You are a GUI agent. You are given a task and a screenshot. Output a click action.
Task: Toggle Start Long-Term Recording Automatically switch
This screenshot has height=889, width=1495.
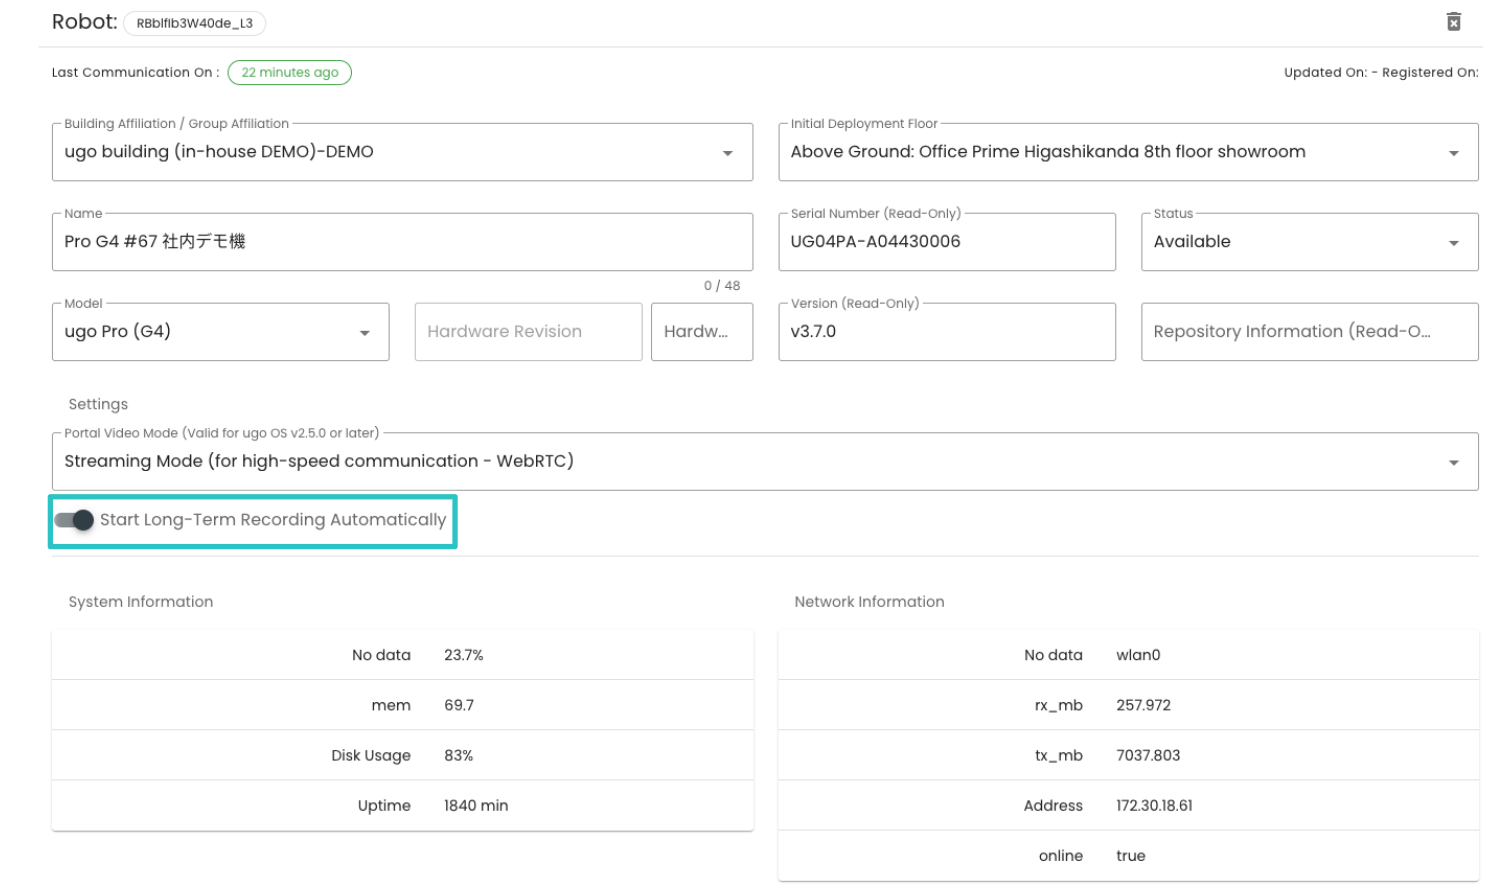74,520
